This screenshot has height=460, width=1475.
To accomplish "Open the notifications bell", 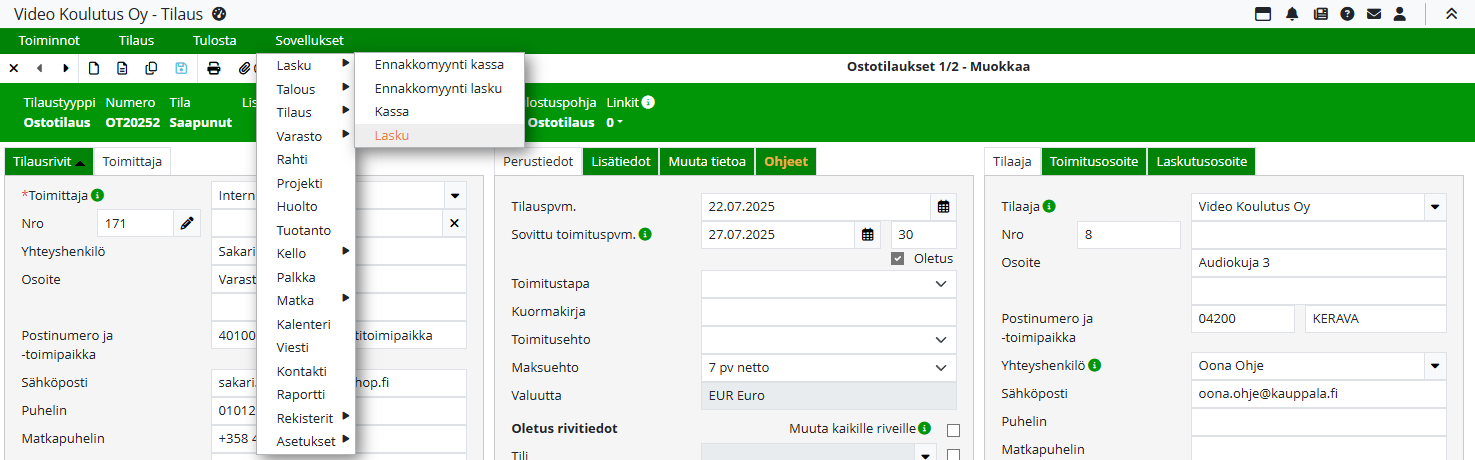I will 1292,14.
